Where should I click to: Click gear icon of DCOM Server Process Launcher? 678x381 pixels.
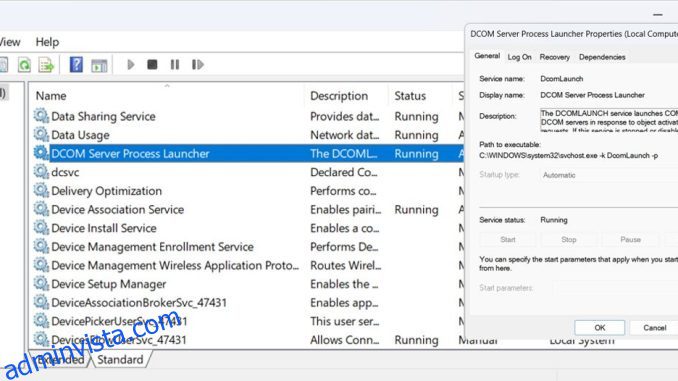(x=41, y=153)
